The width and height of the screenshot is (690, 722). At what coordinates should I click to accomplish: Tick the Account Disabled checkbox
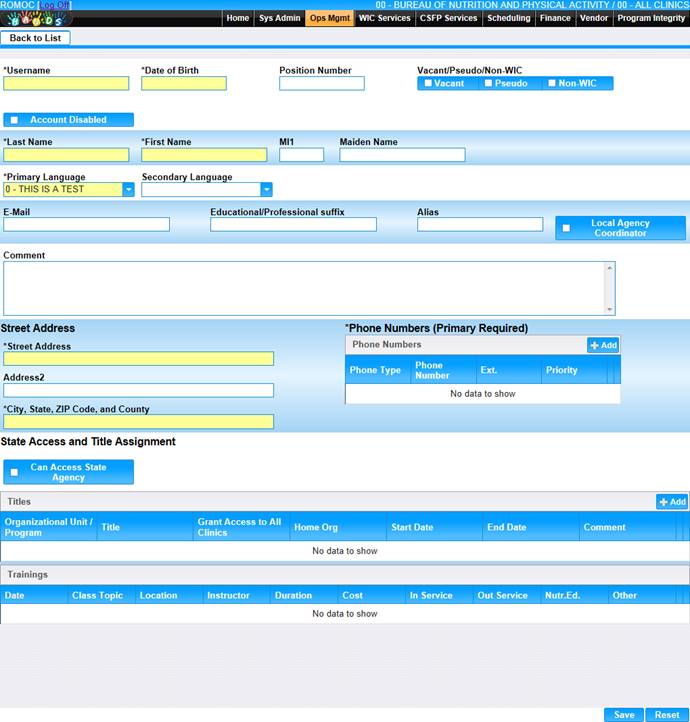tap(14, 120)
